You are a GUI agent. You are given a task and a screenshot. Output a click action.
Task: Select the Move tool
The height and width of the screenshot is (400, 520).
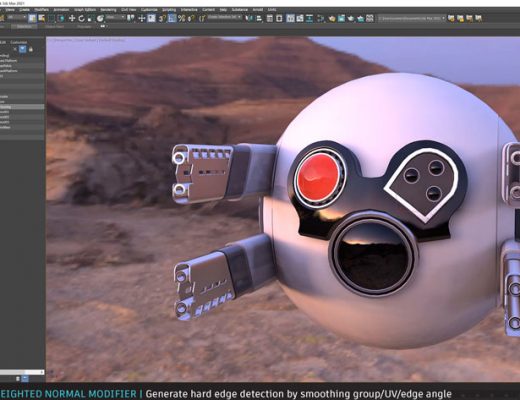coord(72,18)
